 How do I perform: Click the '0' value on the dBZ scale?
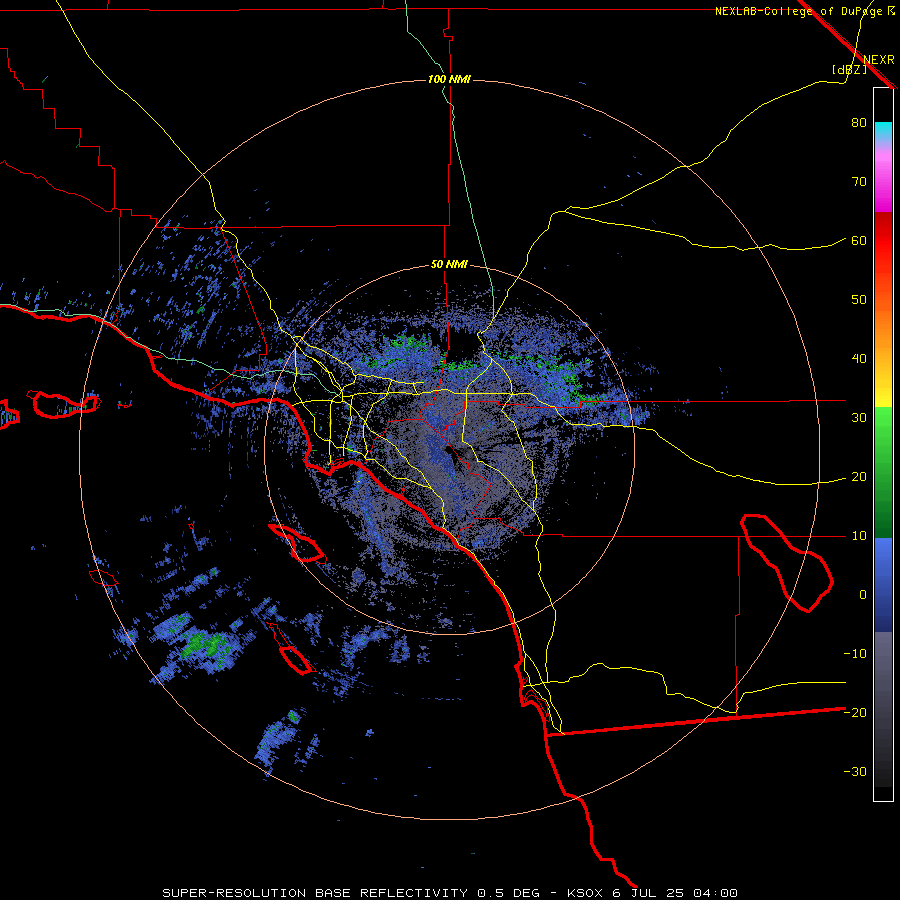(x=863, y=595)
